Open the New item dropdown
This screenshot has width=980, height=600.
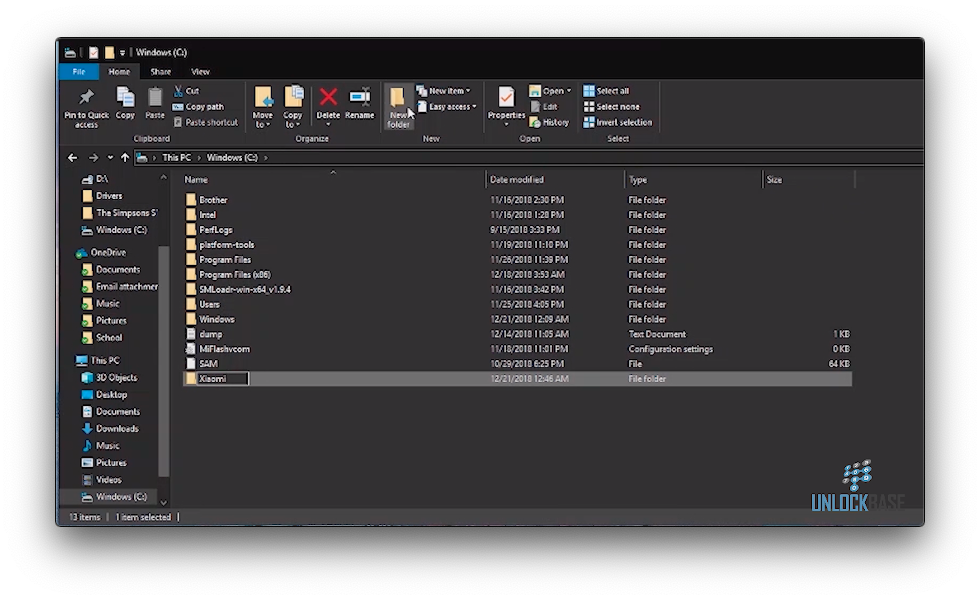pyautogui.click(x=444, y=91)
